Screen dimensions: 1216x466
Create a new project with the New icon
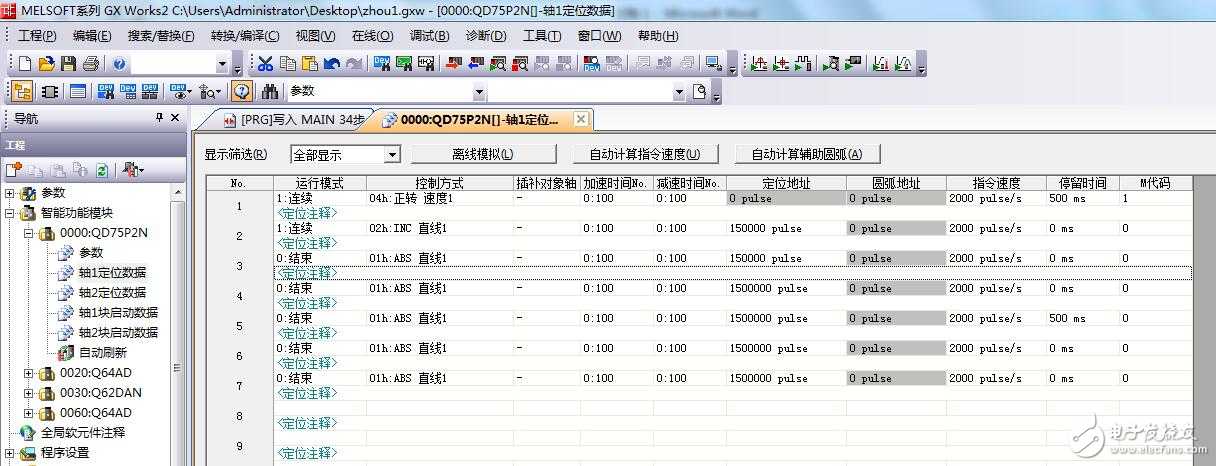[25, 63]
